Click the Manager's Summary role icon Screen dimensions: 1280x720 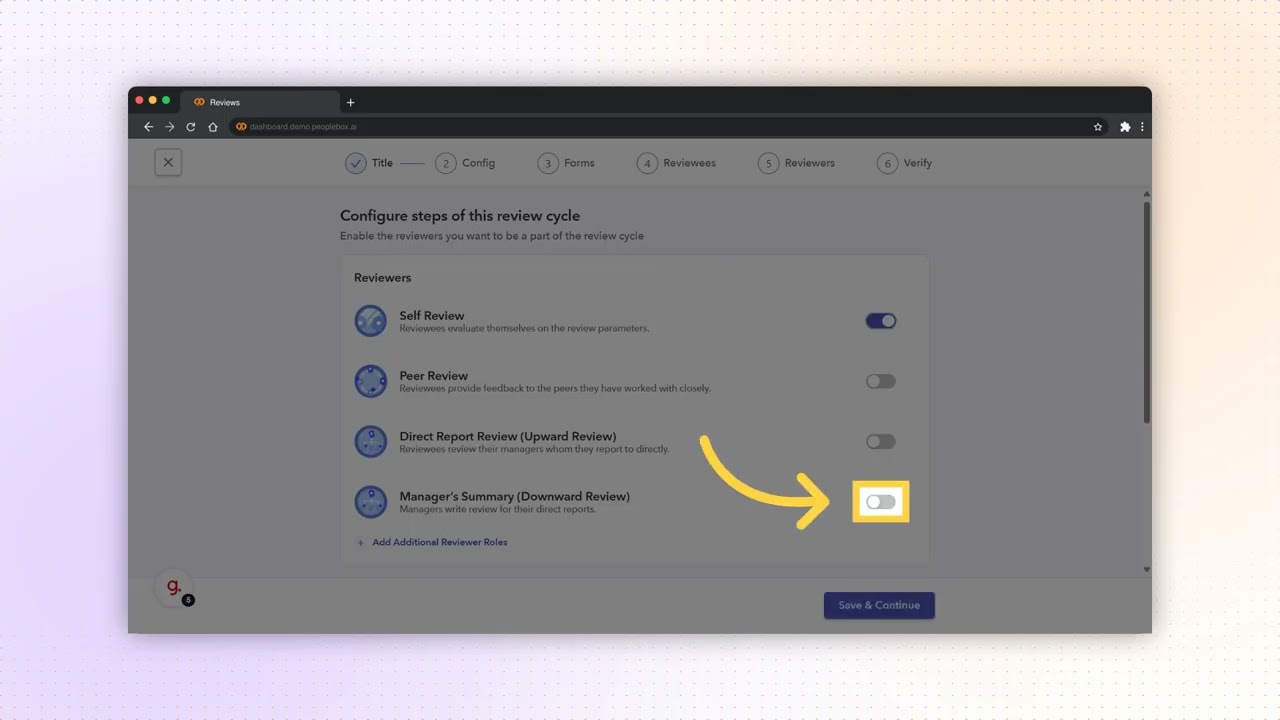coord(371,502)
